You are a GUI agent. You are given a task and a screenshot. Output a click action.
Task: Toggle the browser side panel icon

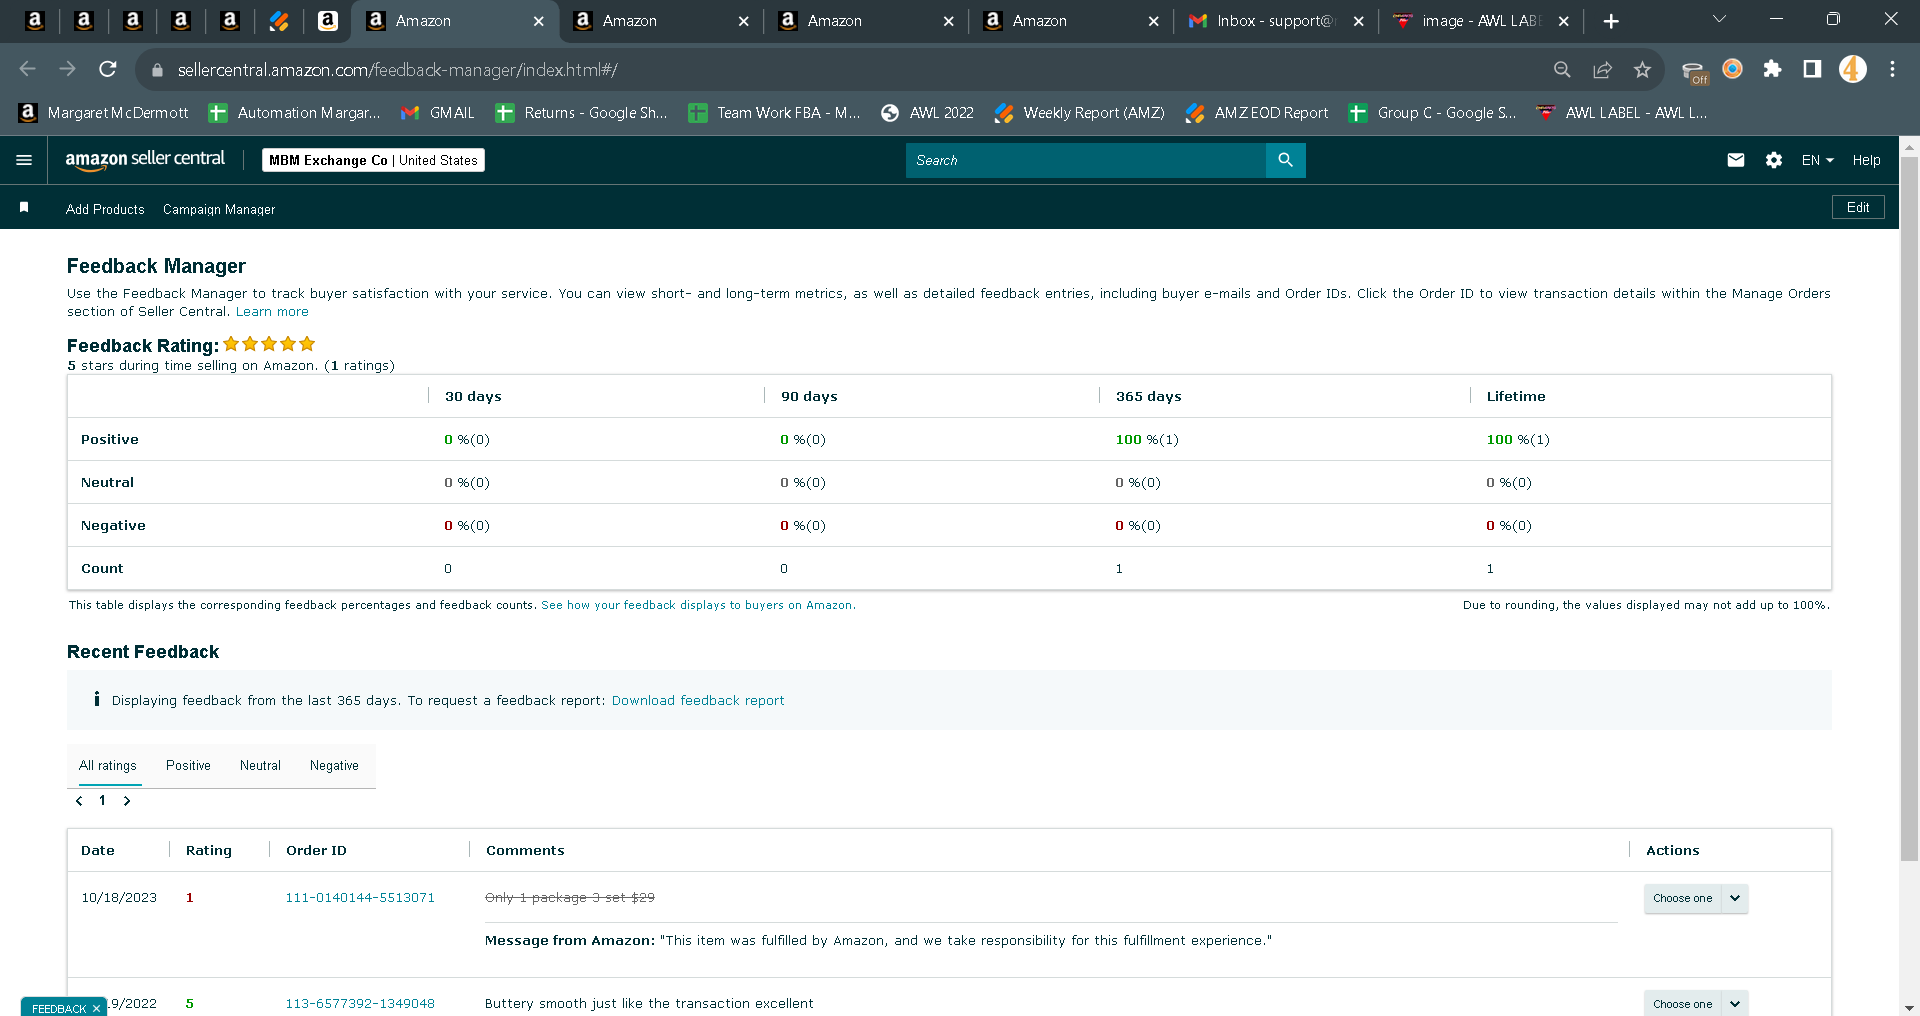[x=1812, y=69]
